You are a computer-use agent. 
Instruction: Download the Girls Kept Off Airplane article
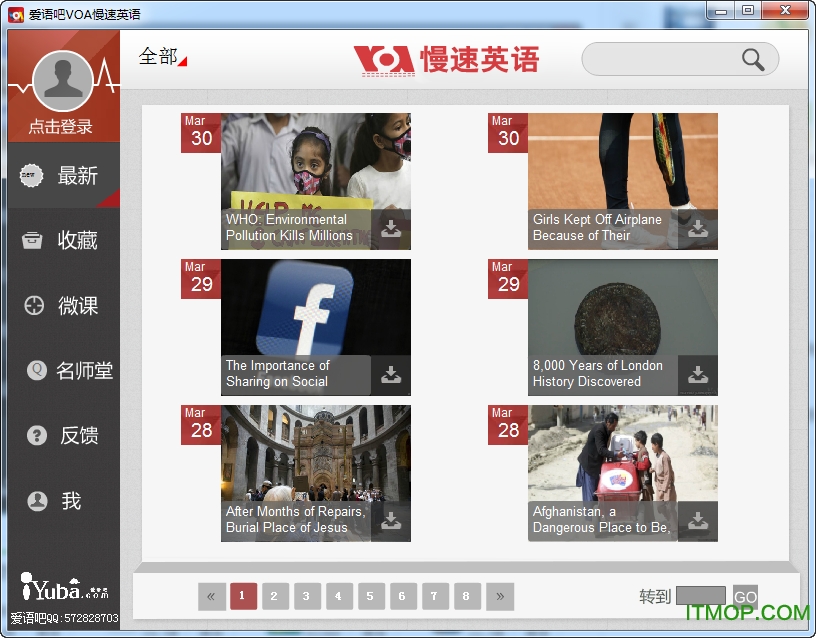[698, 229]
